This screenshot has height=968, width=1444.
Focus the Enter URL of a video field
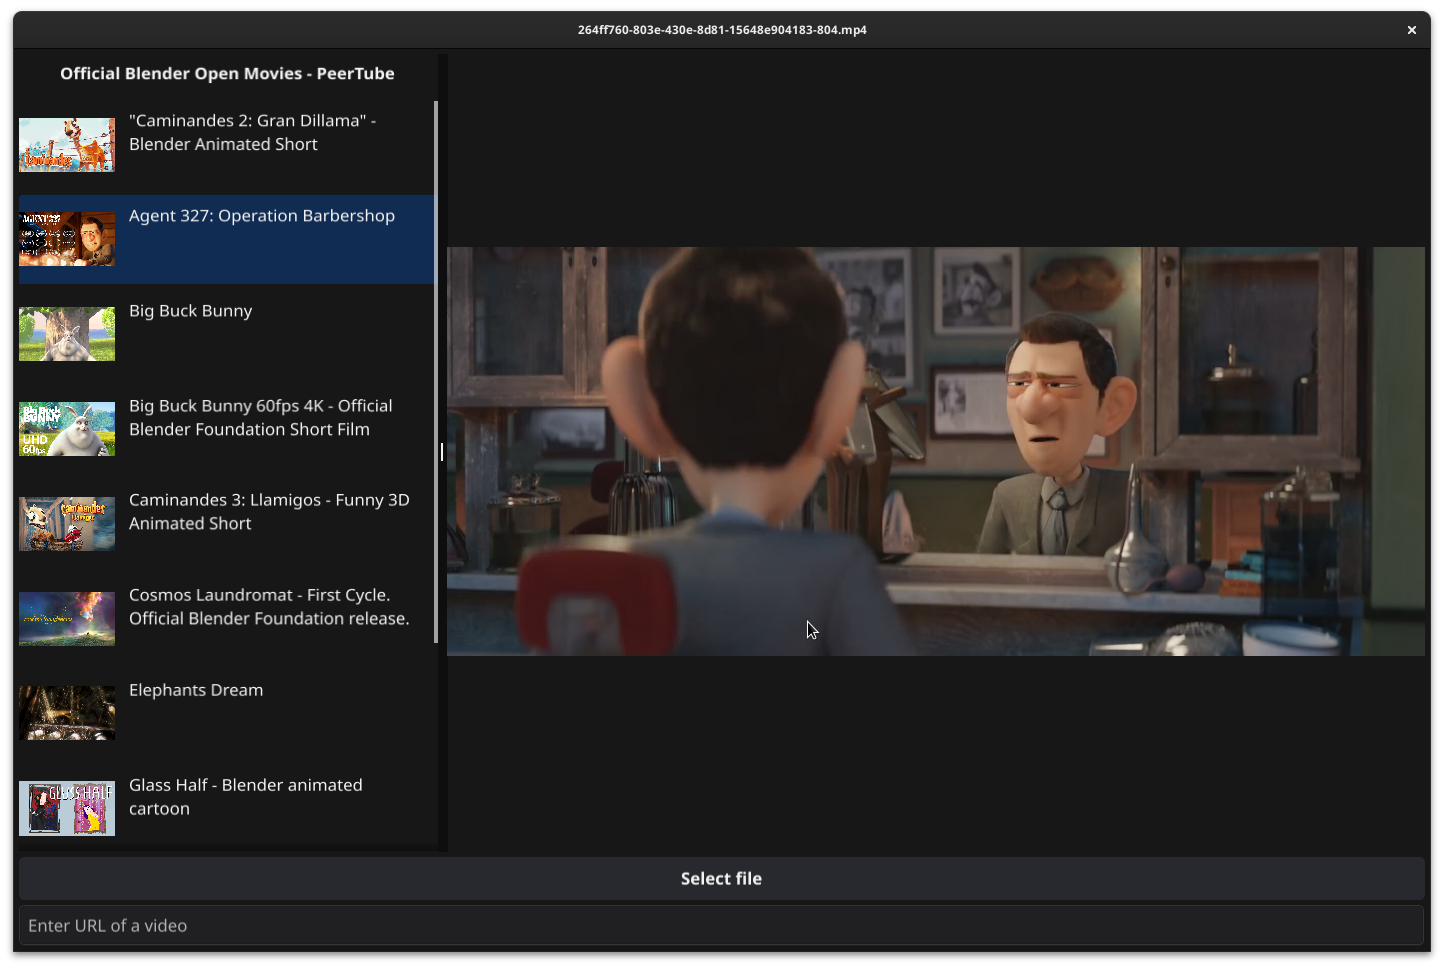[721, 925]
